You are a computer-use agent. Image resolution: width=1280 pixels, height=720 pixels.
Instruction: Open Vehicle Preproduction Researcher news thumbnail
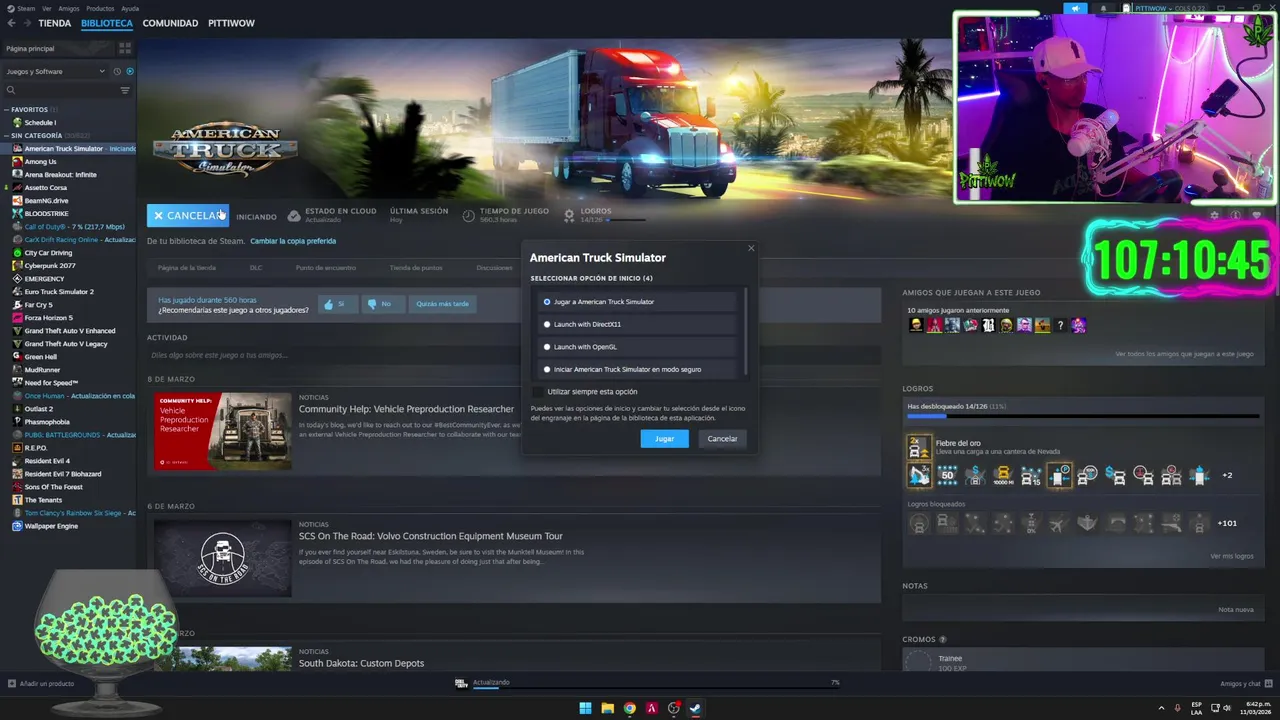[x=223, y=432]
